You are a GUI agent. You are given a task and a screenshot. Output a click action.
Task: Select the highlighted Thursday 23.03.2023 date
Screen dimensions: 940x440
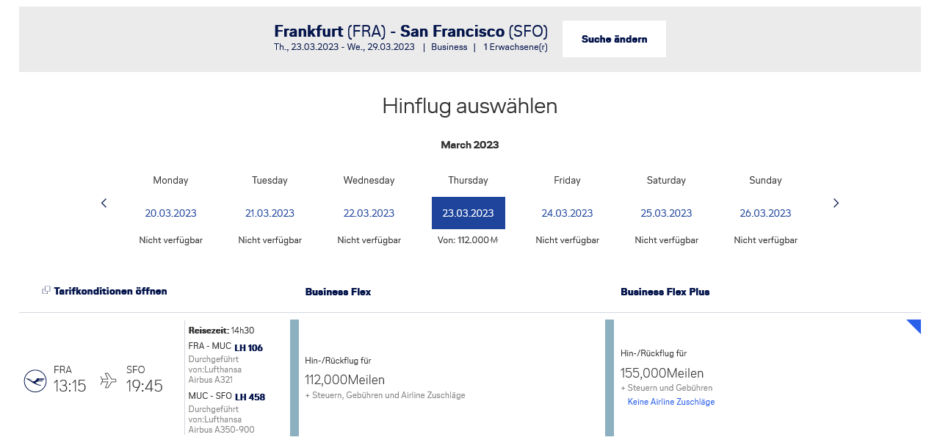[468, 213]
